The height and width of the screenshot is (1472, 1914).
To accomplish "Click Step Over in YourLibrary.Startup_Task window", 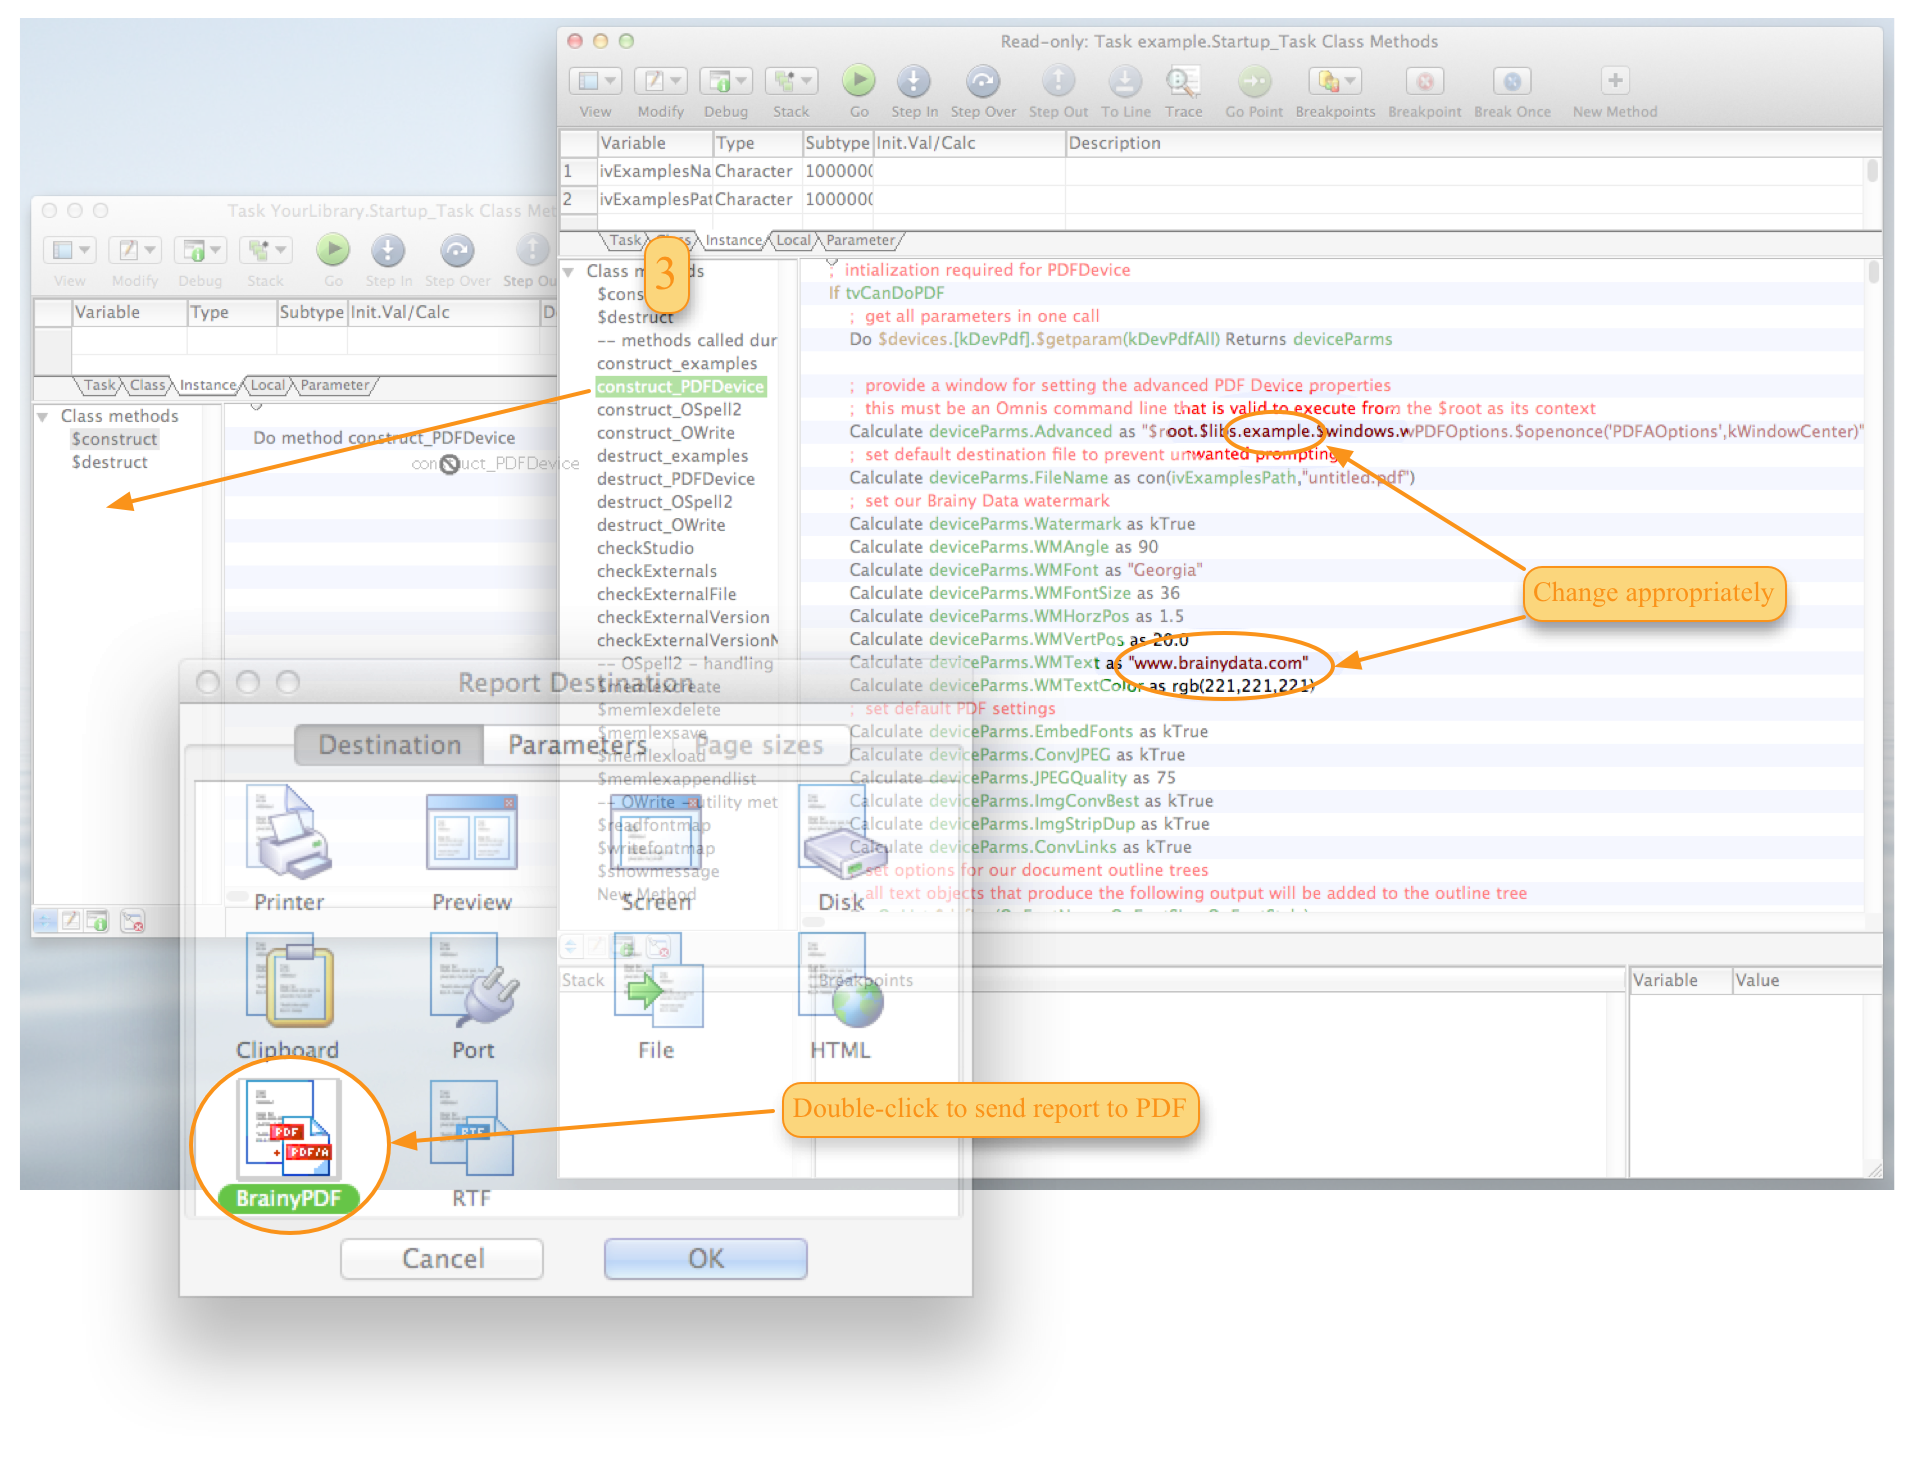I will coord(457,250).
